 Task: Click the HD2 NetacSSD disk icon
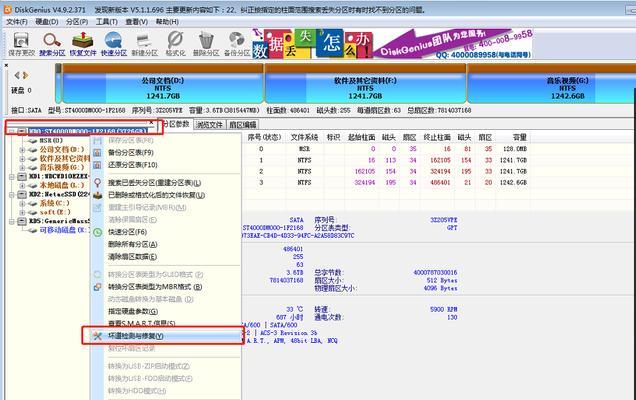coord(22,194)
